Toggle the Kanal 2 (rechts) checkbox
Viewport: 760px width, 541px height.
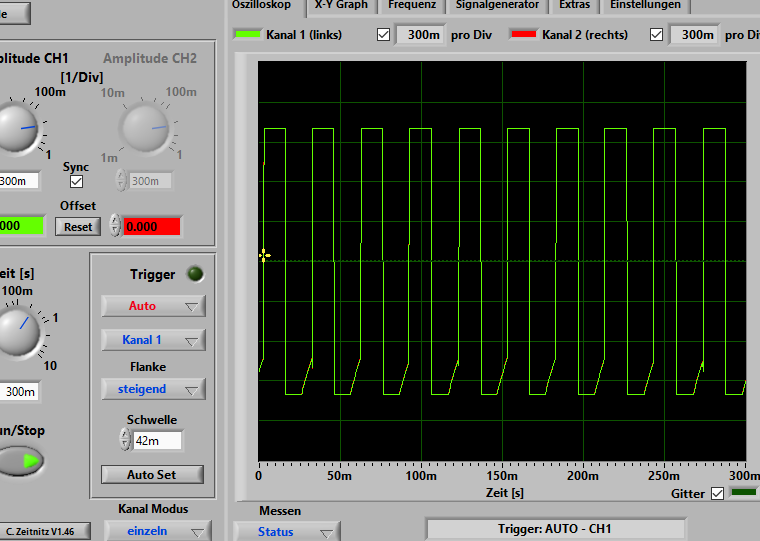pos(656,35)
